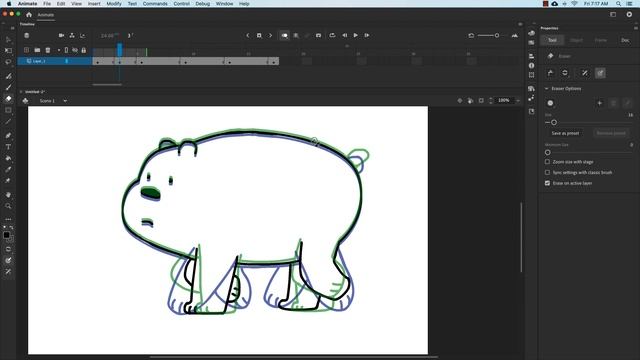
Task: Open the Insert menu
Action: click(x=94, y=4)
